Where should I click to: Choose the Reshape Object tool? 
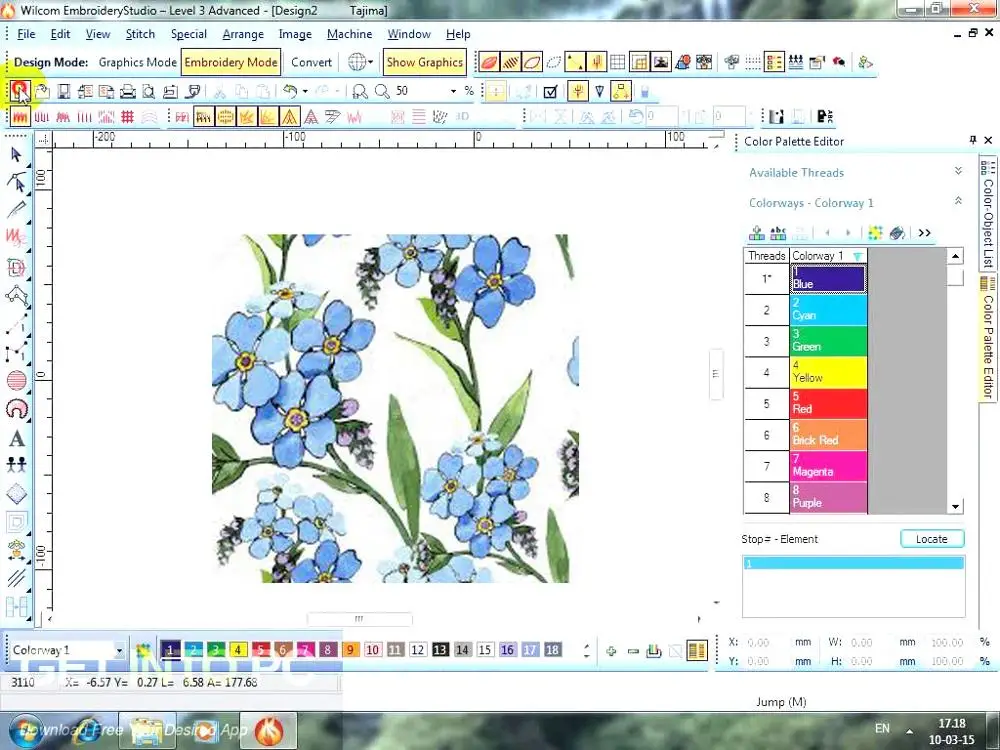point(16,182)
